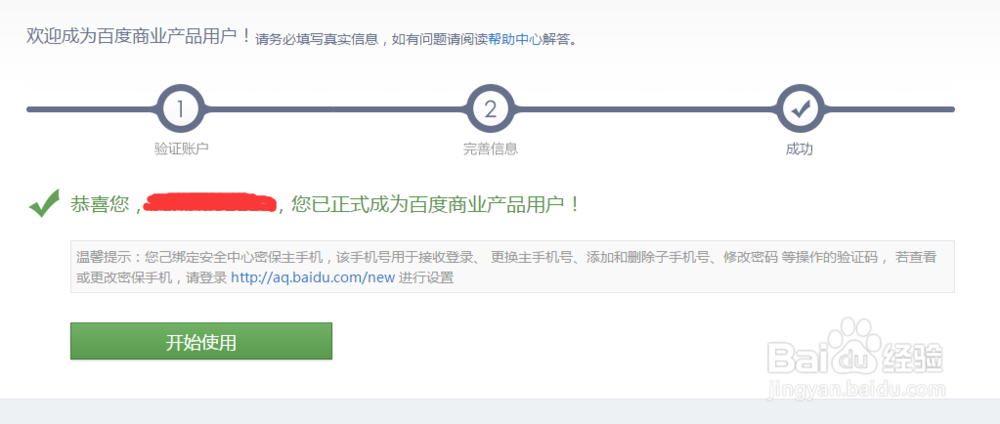Open the 帮助中心 link
Screen dimensions: 1000x424
point(515,39)
